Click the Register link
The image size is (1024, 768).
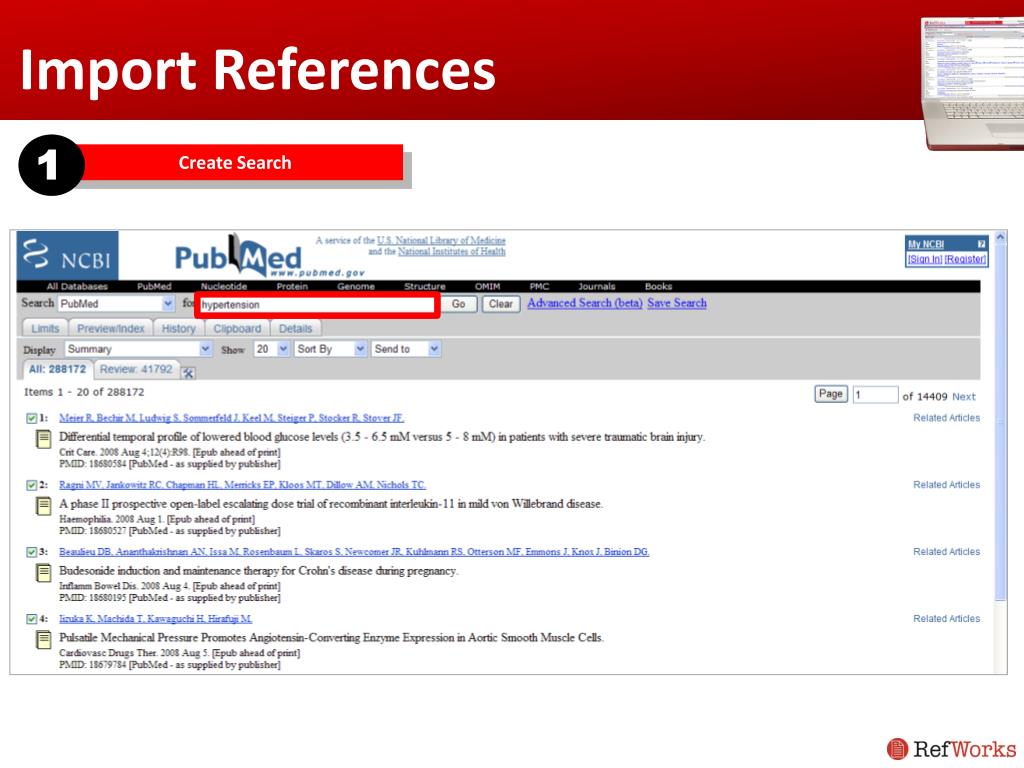pyautogui.click(x=965, y=259)
